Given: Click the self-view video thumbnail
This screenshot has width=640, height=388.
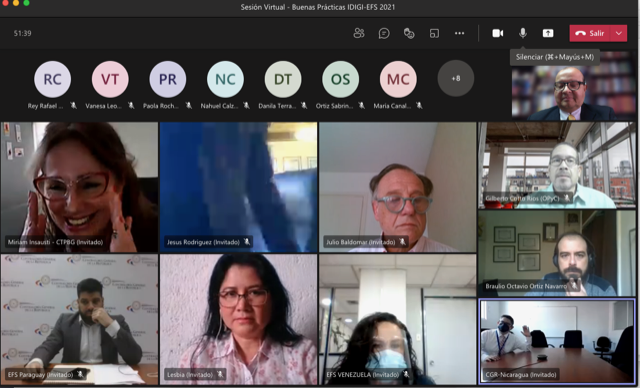Looking at the screenshot, I should tap(573, 86).
